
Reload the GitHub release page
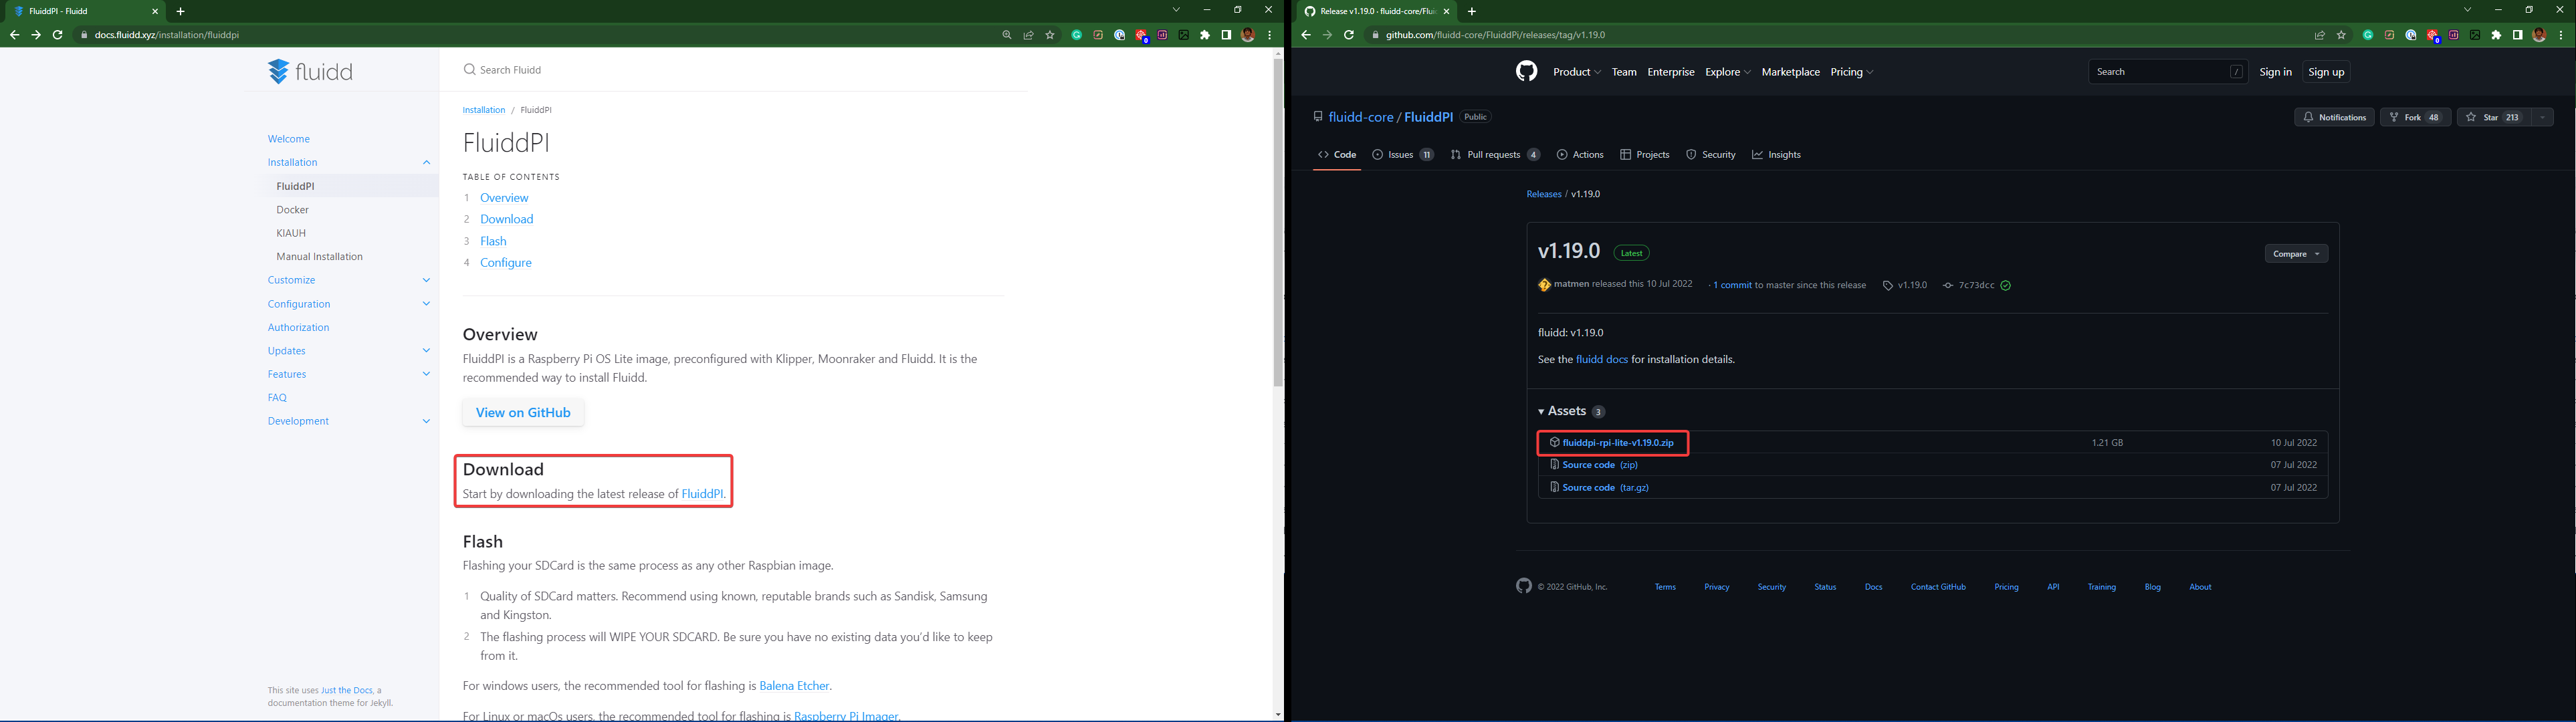click(x=1348, y=35)
